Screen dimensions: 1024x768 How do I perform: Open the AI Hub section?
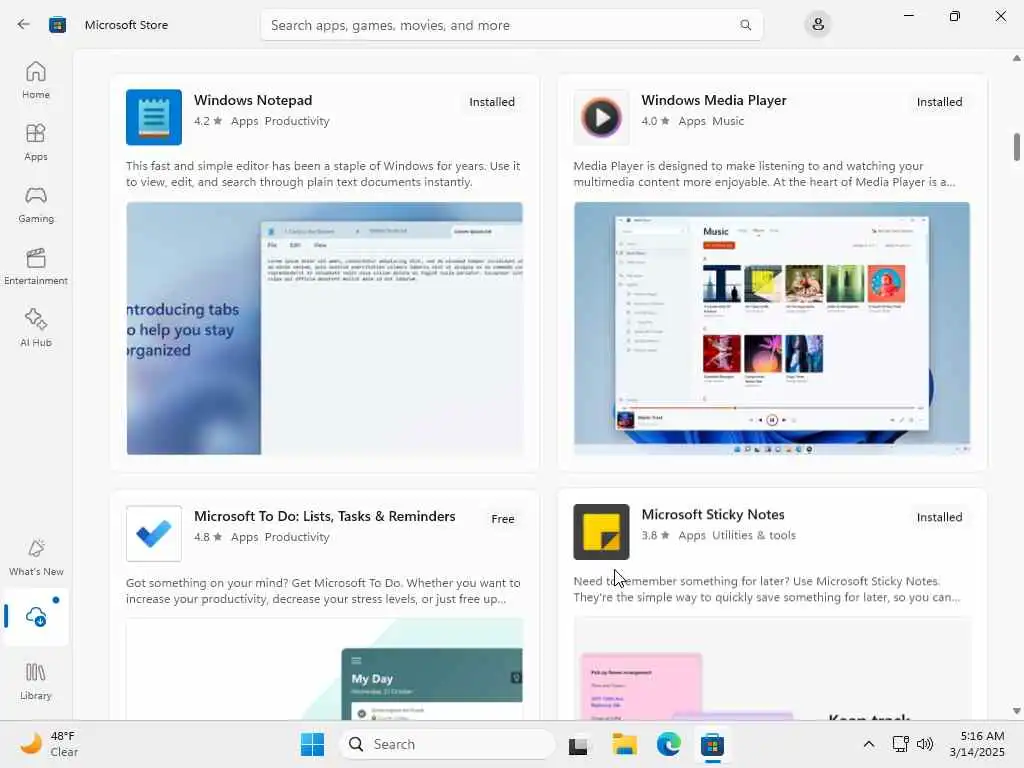click(36, 328)
